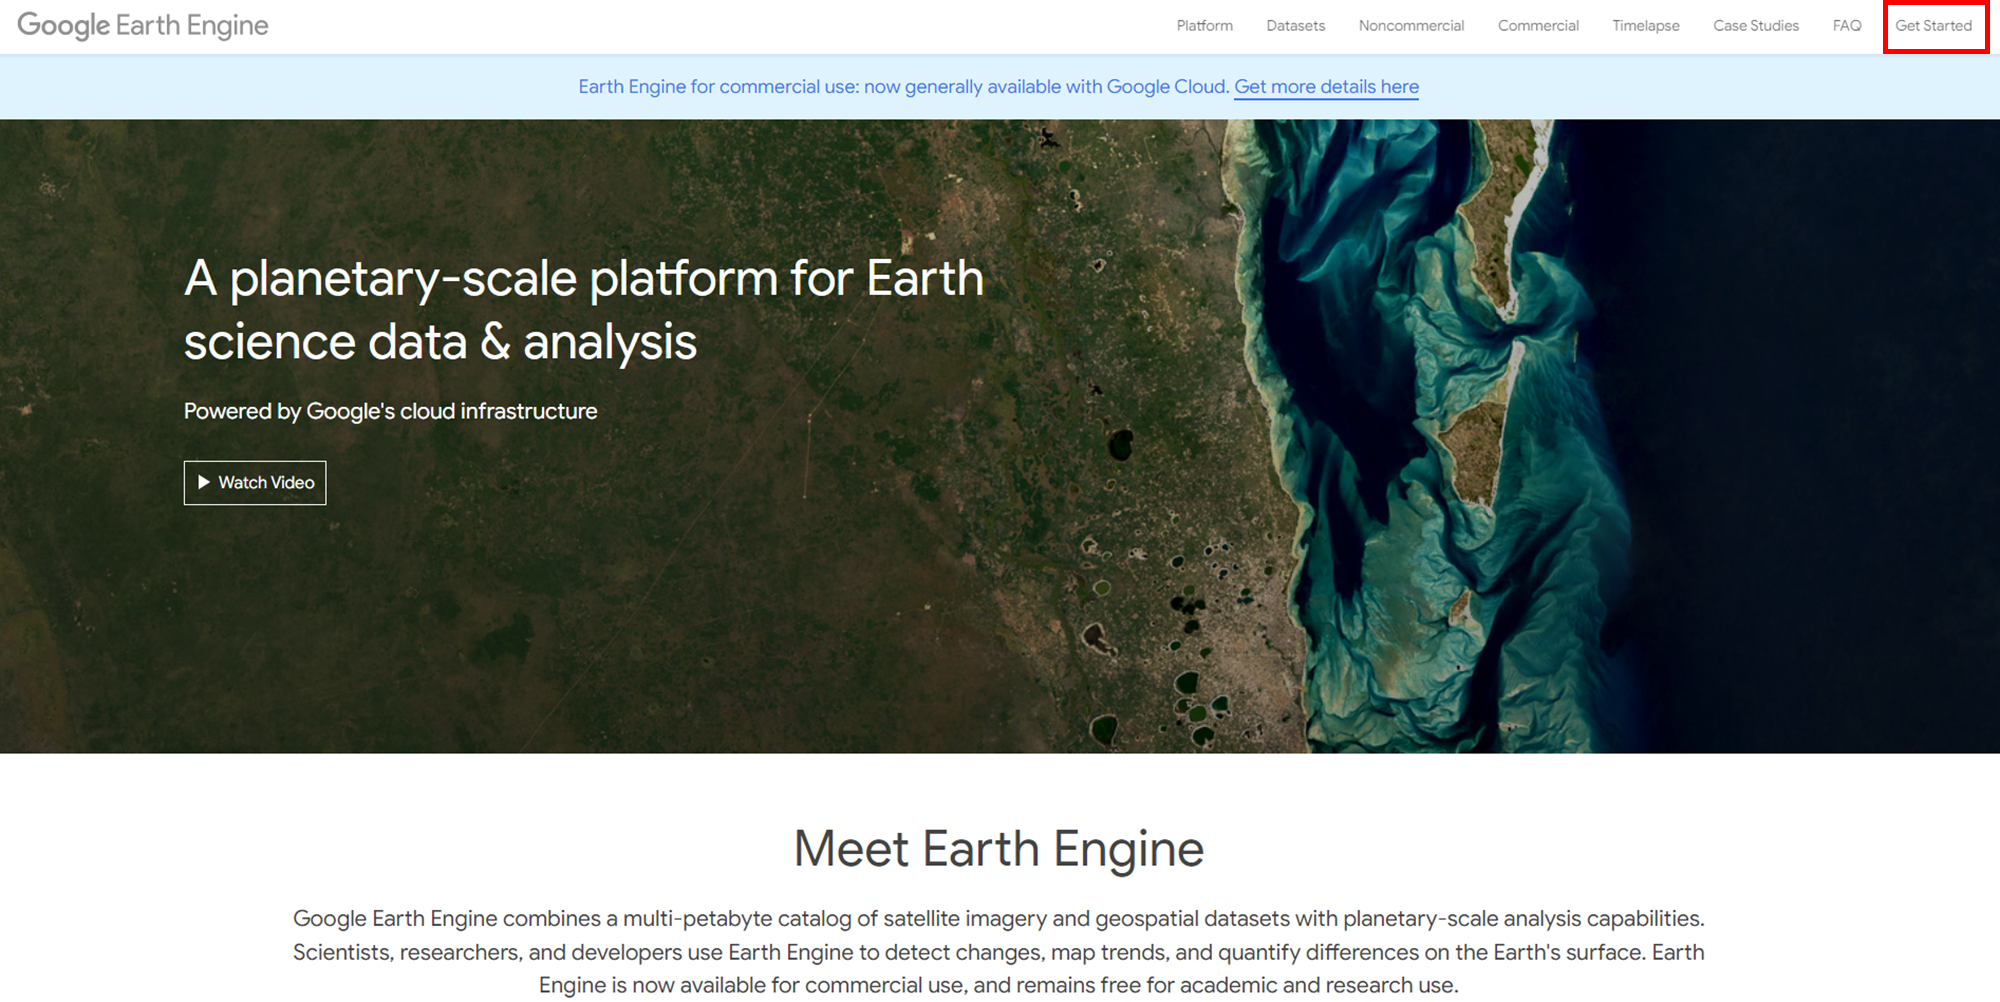This screenshot has width=2000, height=1002.
Task: Click the commercial use announcement text
Action: click(x=903, y=87)
